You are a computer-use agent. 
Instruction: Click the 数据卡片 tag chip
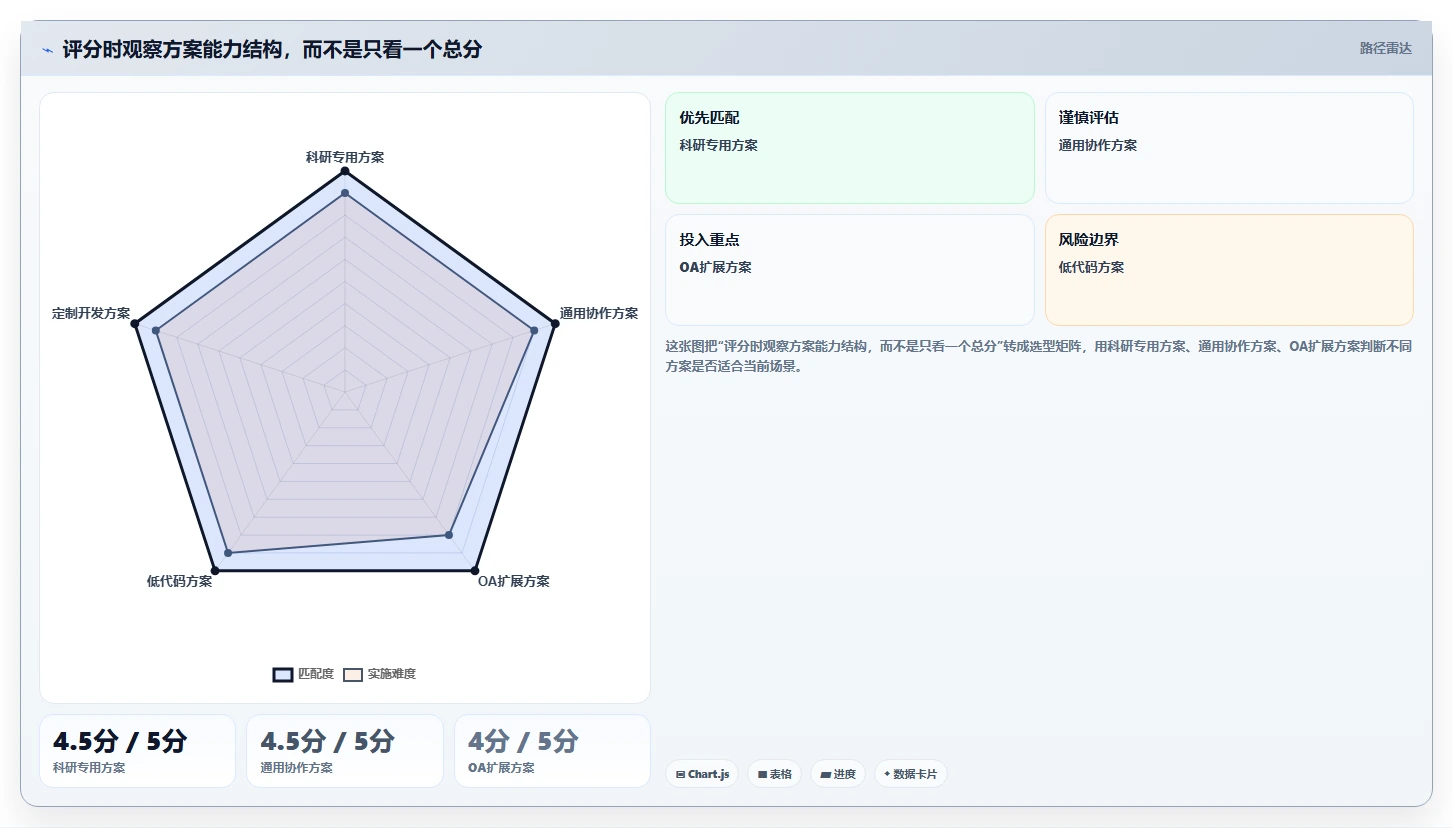click(x=910, y=774)
